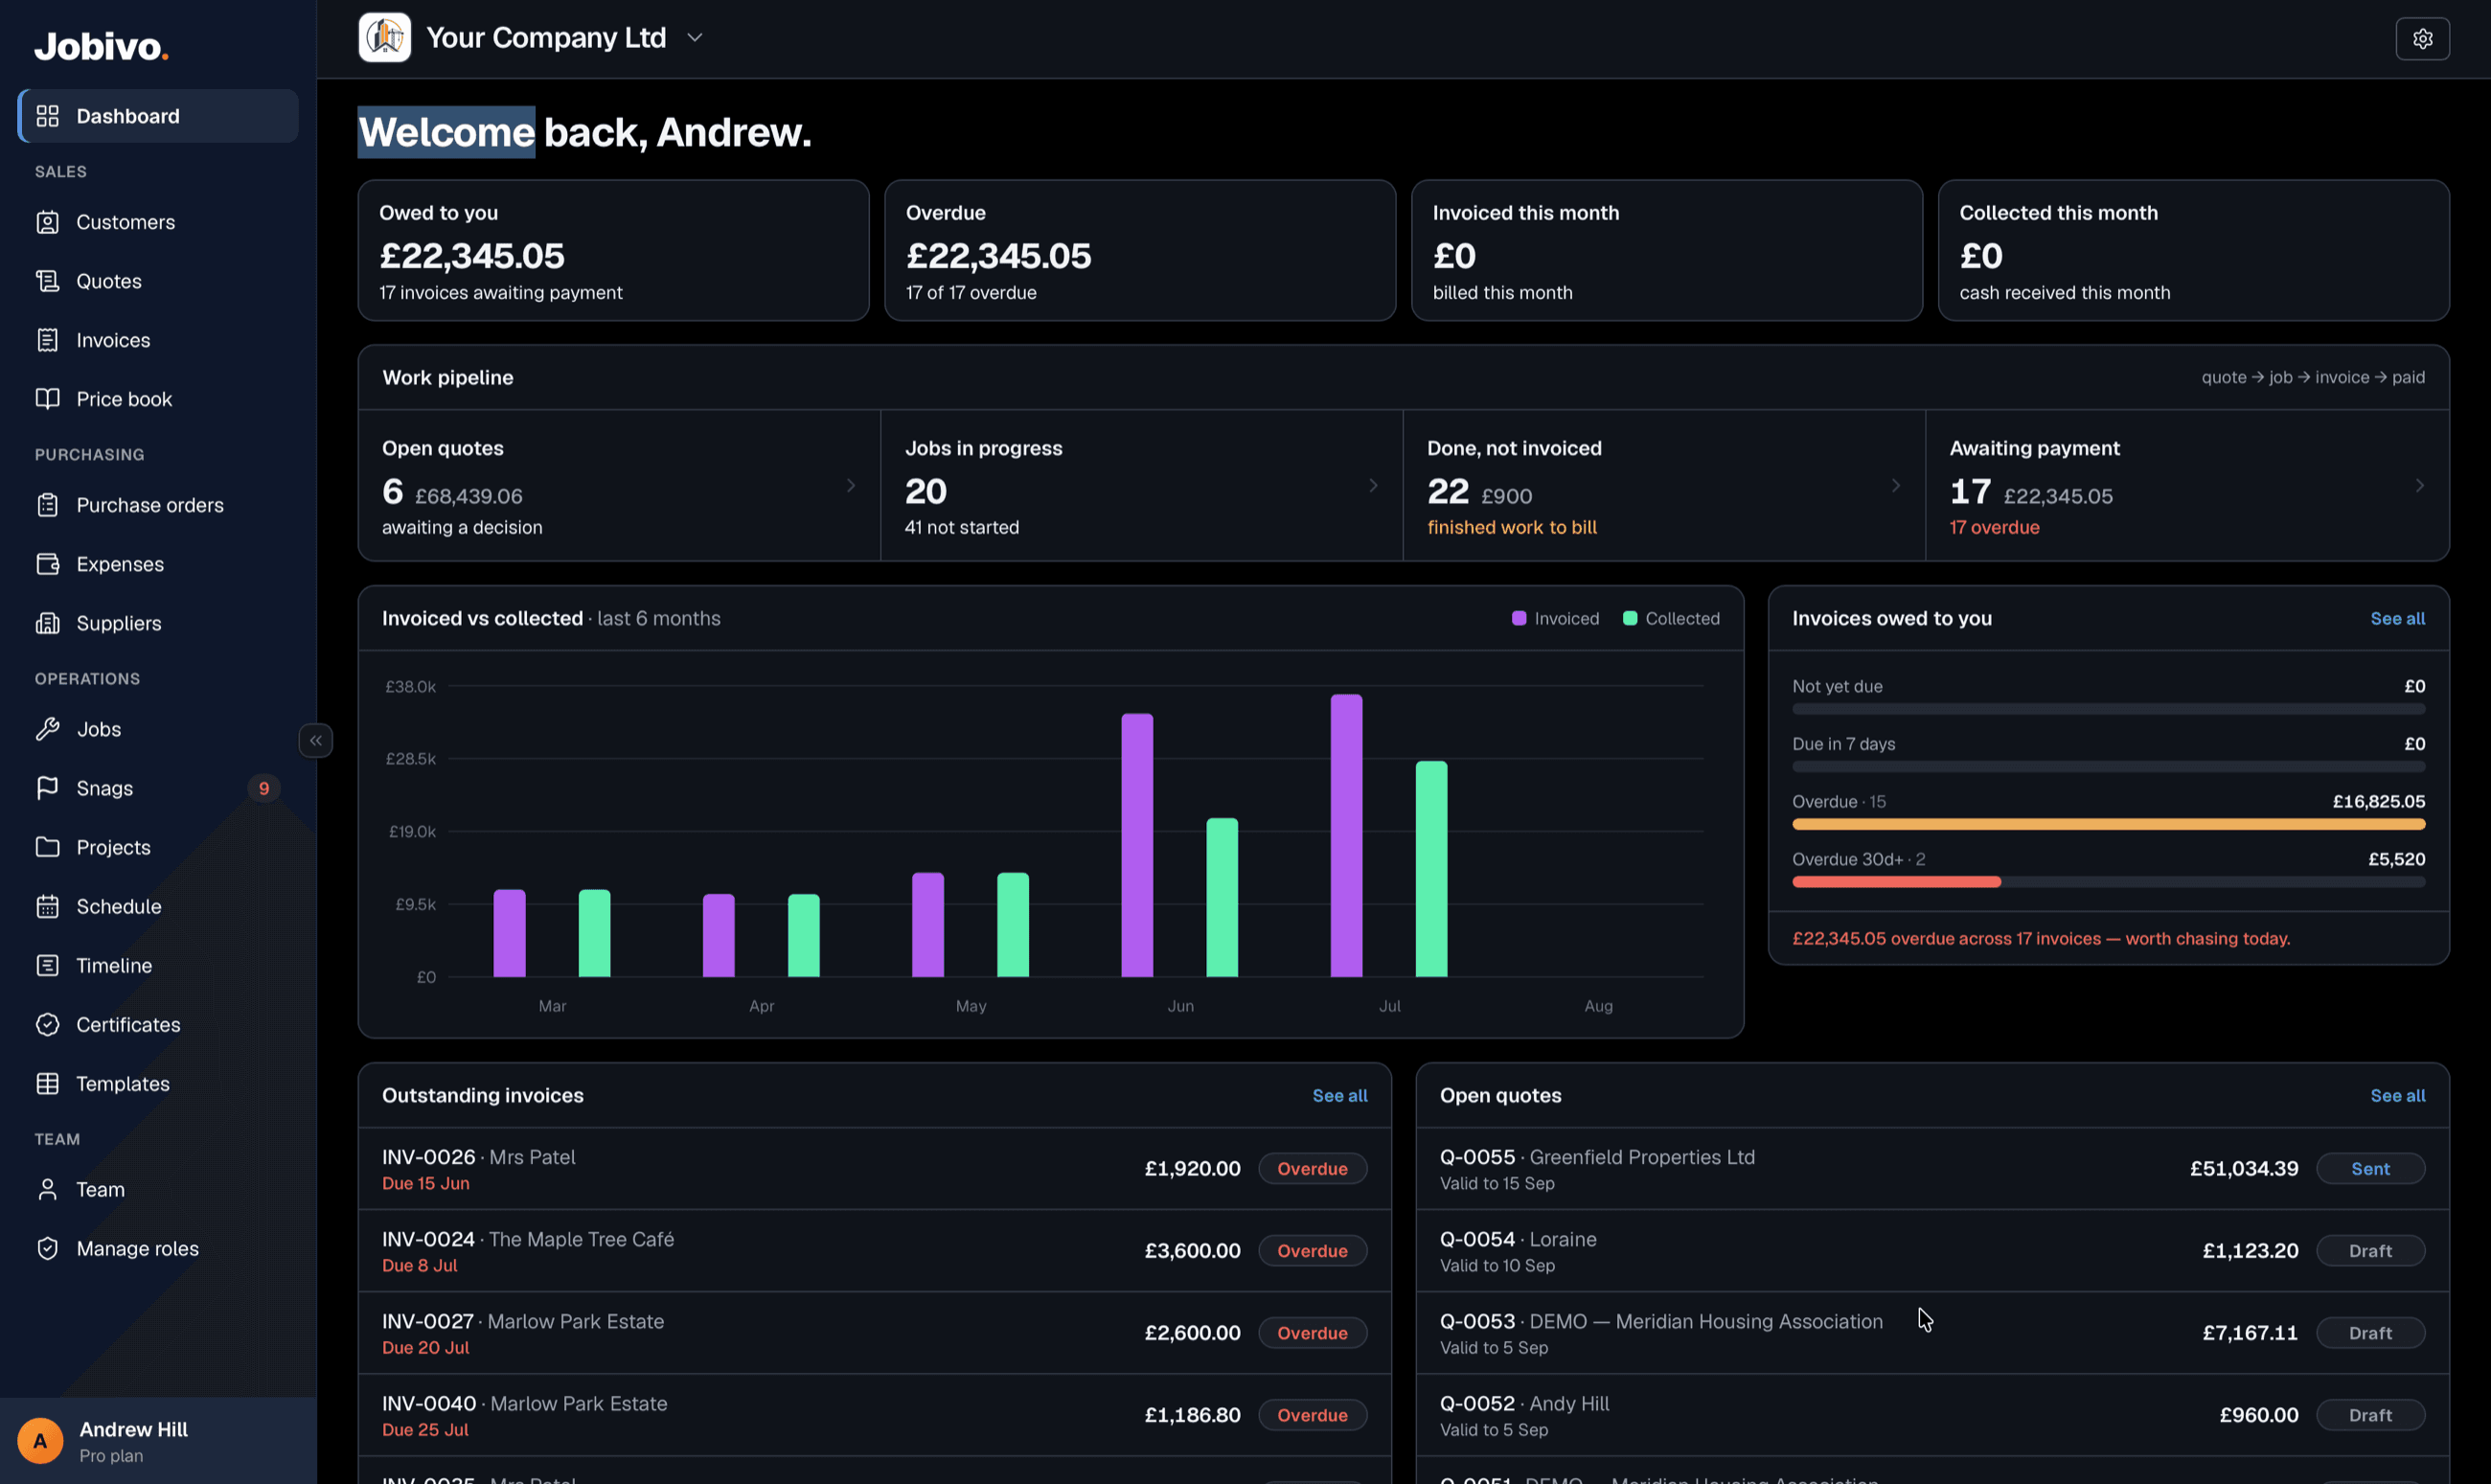This screenshot has width=2491, height=1484.
Task: Click the Quotes icon in sidebar
Action: 47,281
